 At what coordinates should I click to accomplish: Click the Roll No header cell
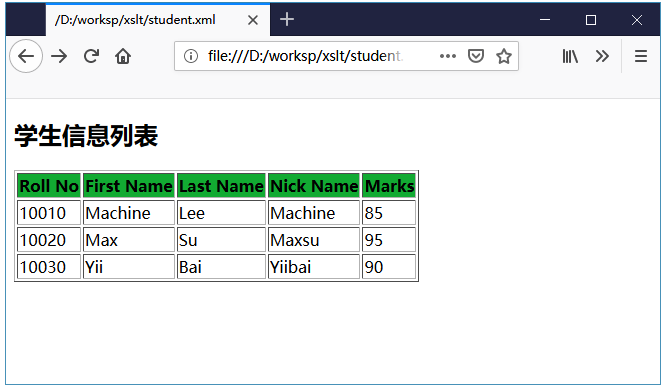click(49, 186)
